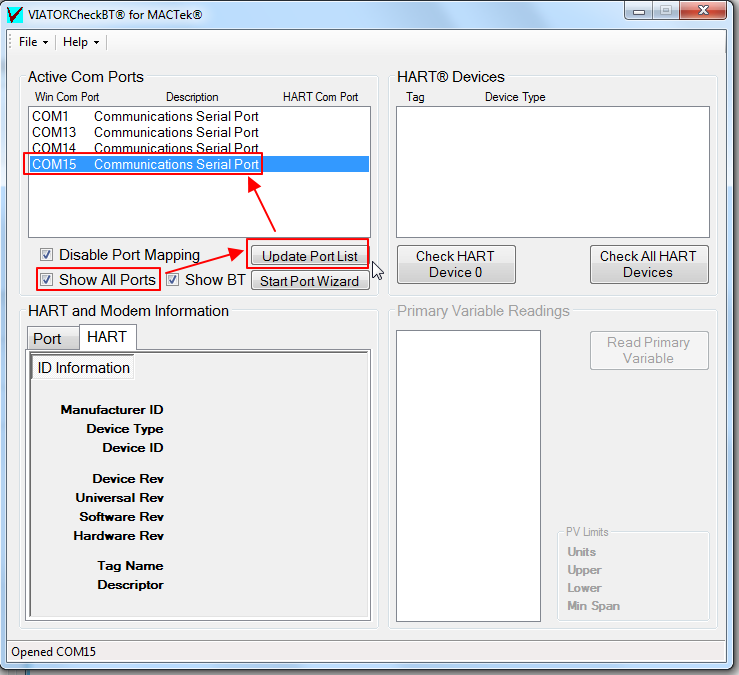Click the Universal Rev label
Screen dimensions: 739x675
click(x=119, y=498)
